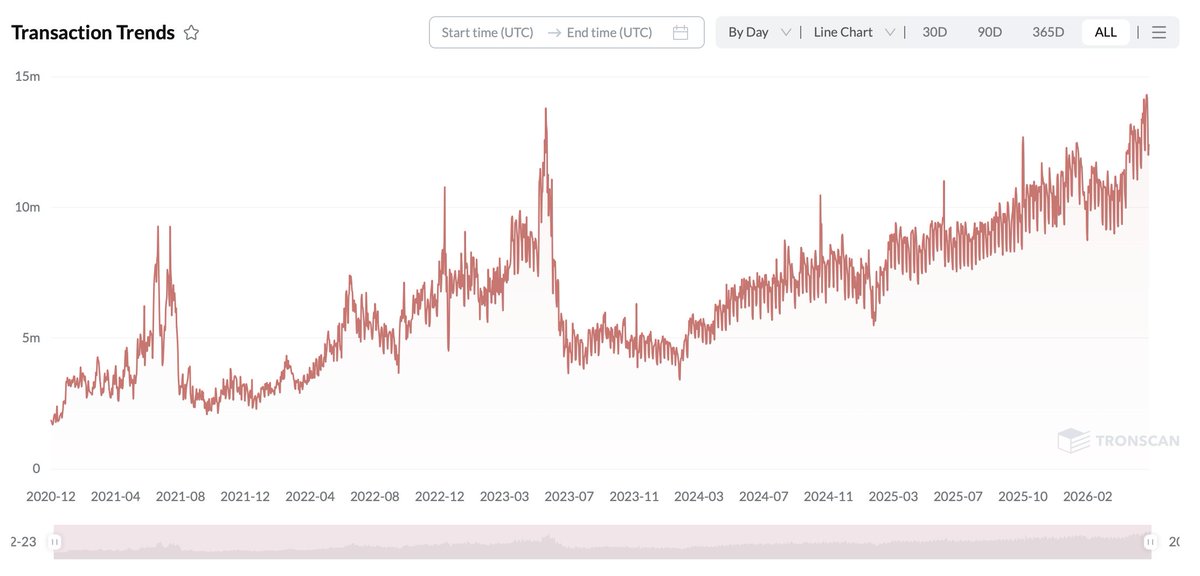Click the 2025-03 x-axis label

tap(894, 496)
